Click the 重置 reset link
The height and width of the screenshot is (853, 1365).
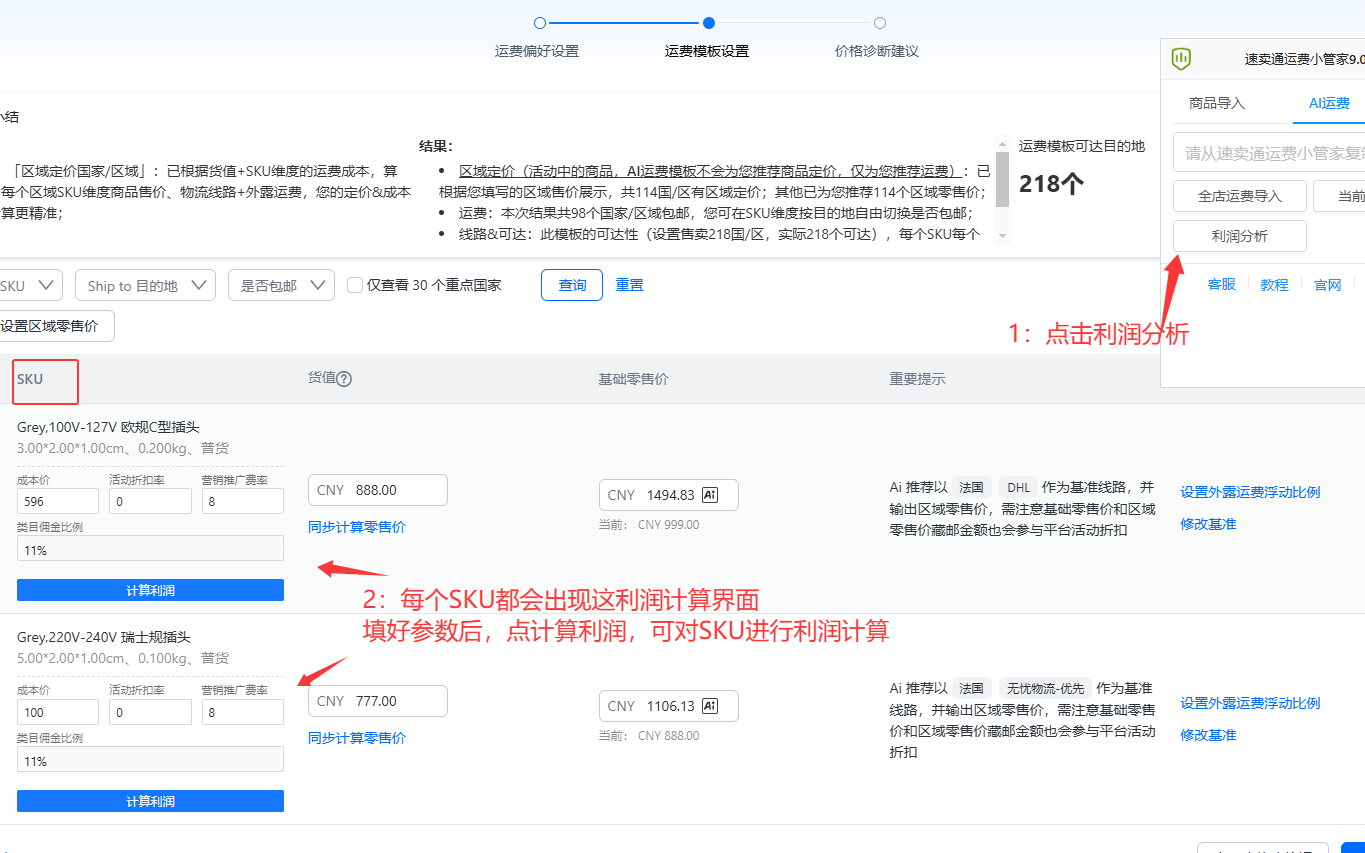click(x=629, y=285)
